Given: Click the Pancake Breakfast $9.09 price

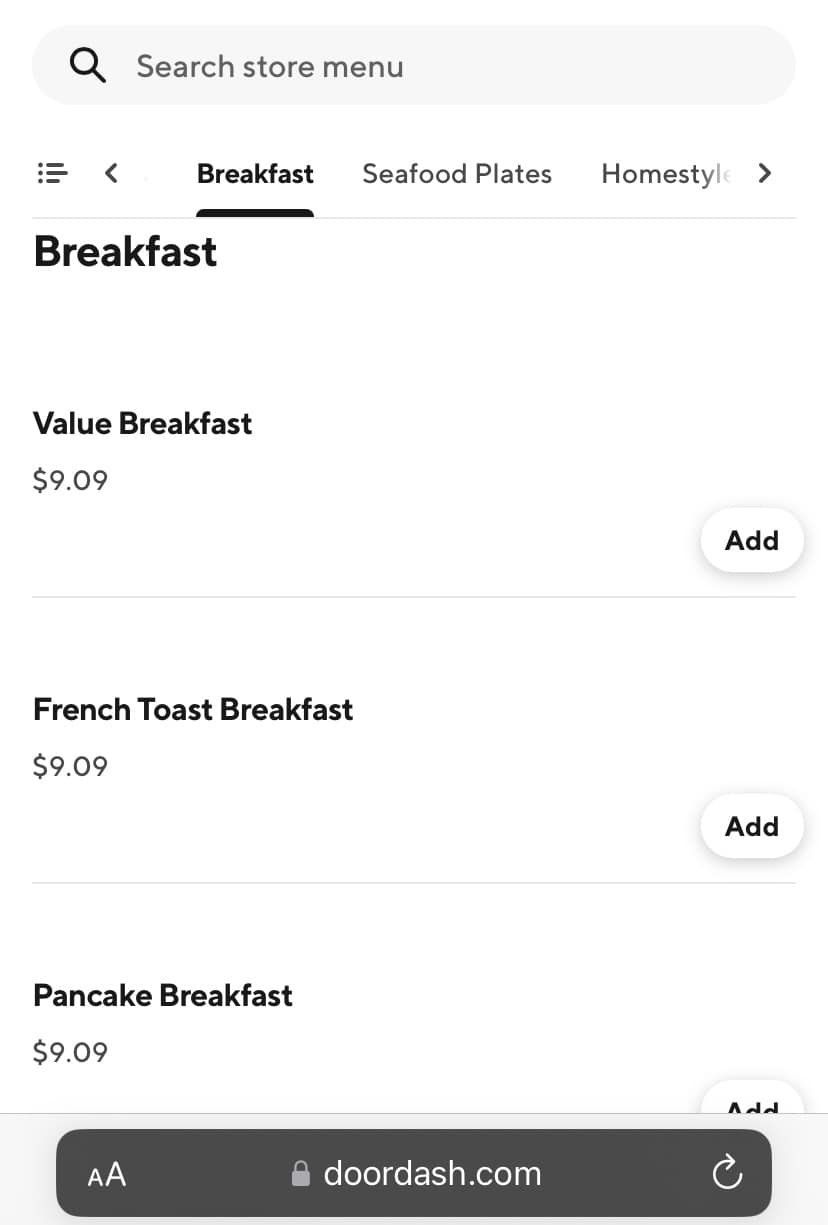Looking at the screenshot, I should [x=70, y=1052].
